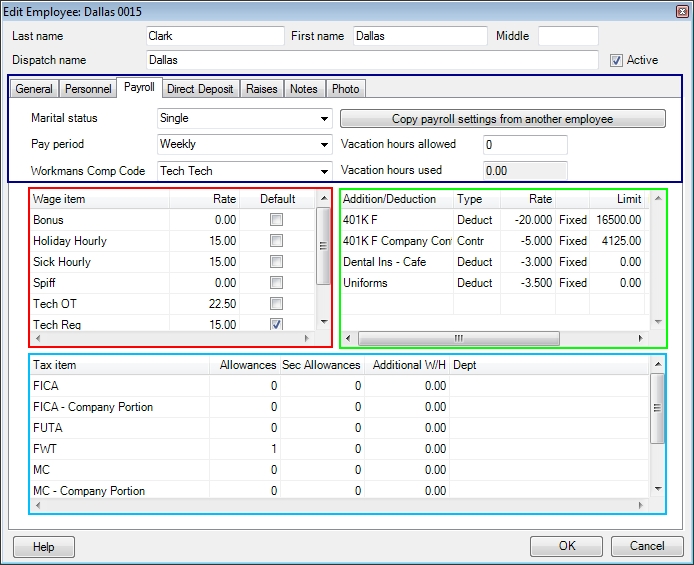The image size is (694, 565).
Task: Select the Uniforms deduction row
Action: tap(493, 282)
